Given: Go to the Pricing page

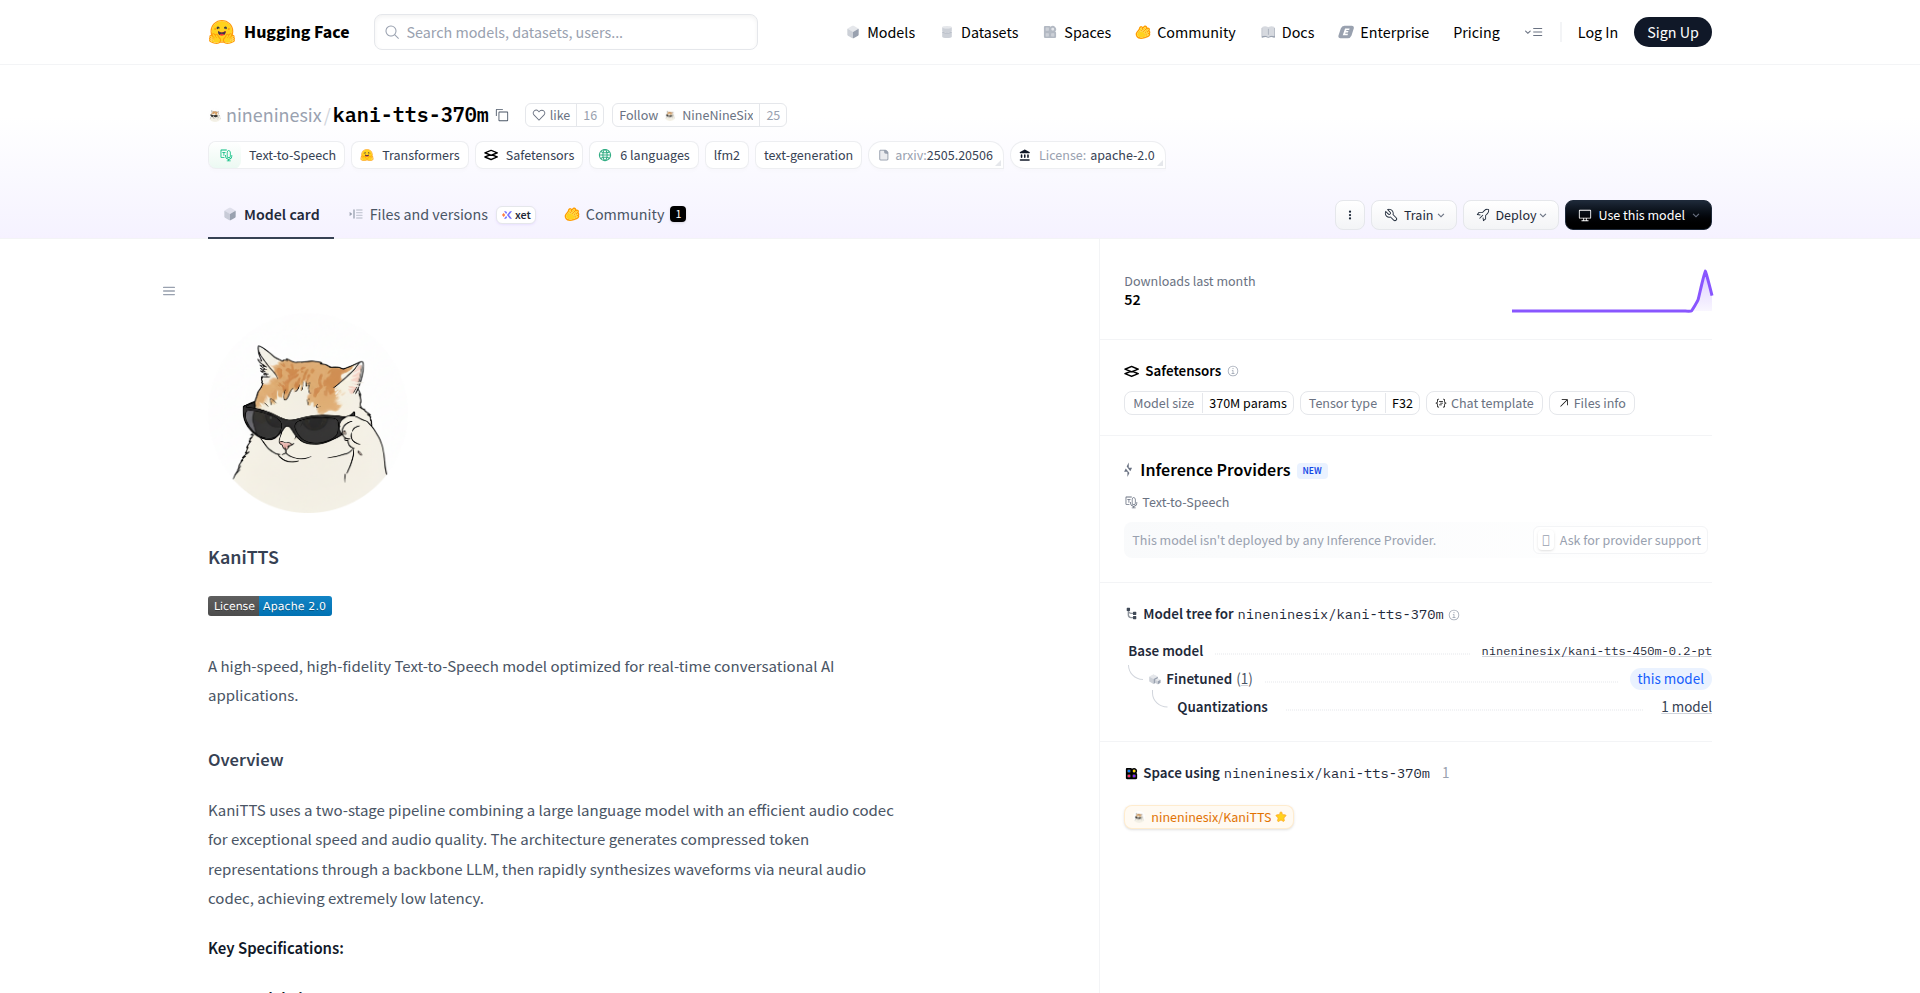Looking at the screenshot, I should pos(1477,32).
